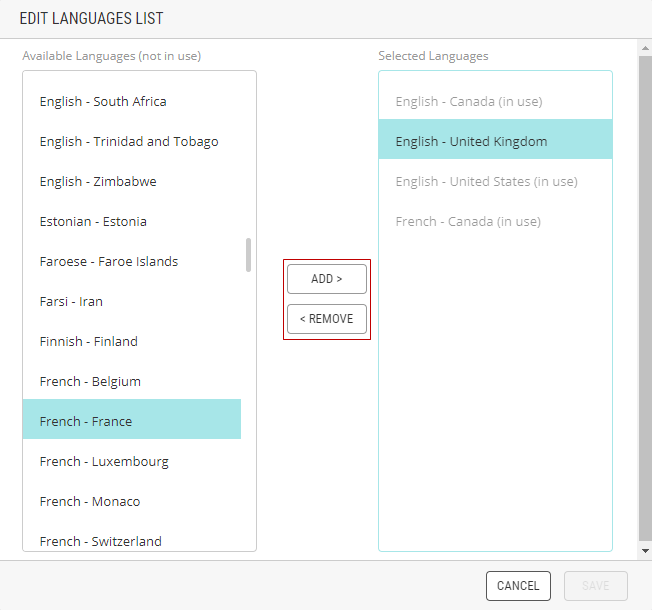Choose English - Zimbabwe language
This screenshot has height=610, width=652.
132,181
